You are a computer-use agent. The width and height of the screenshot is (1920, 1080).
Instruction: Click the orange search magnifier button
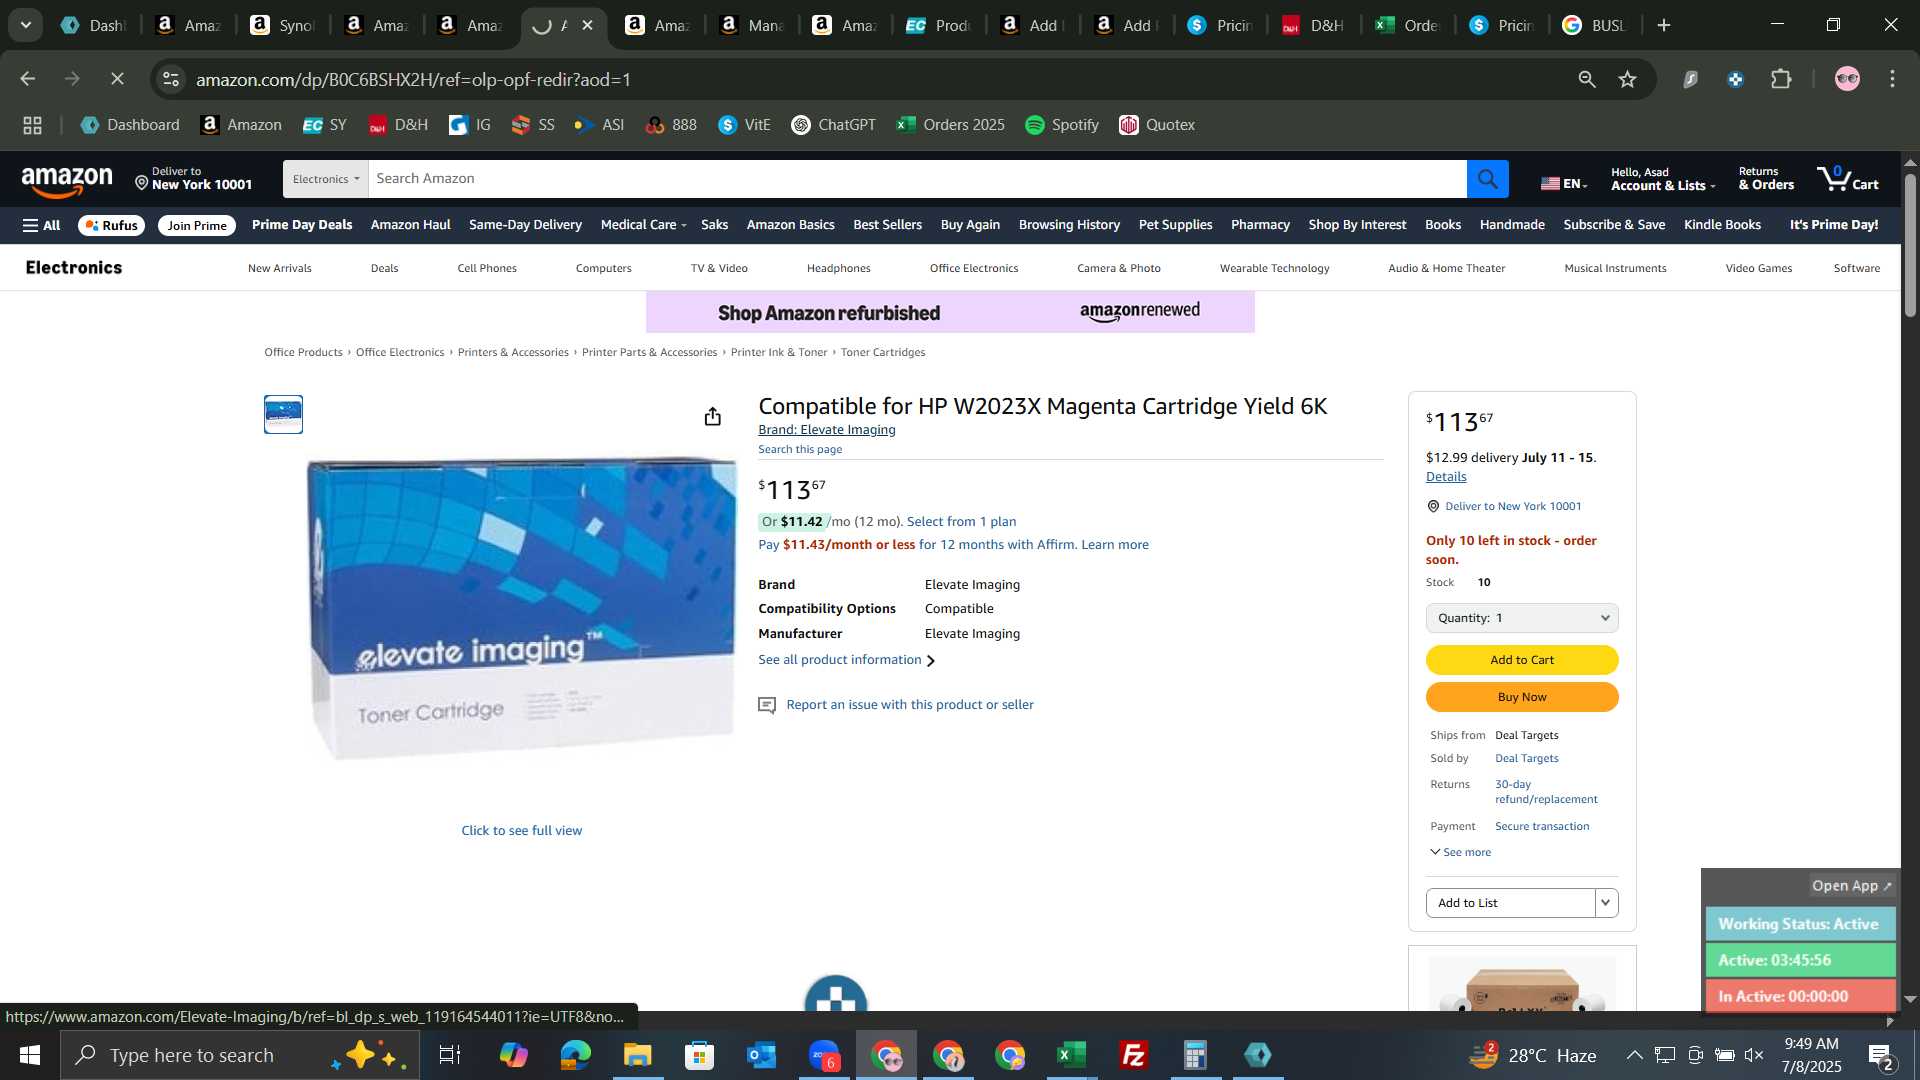(1487, 179)
